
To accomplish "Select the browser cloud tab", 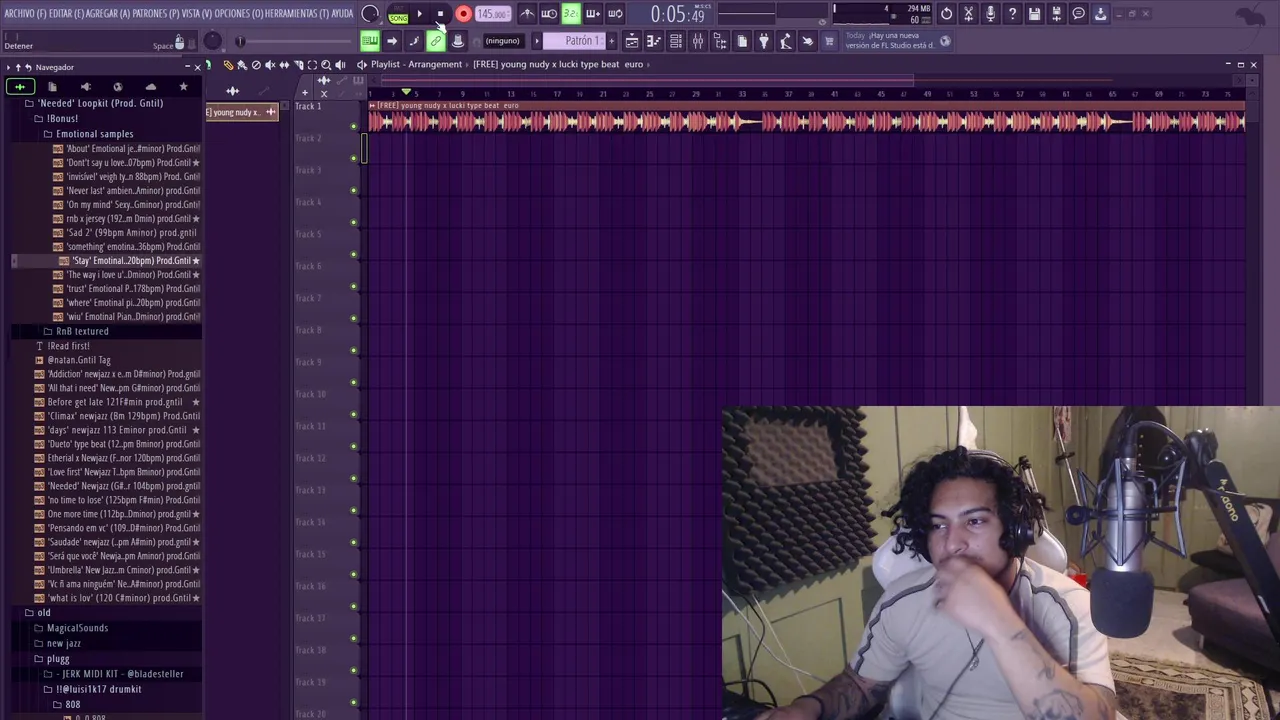I will 150,87.
